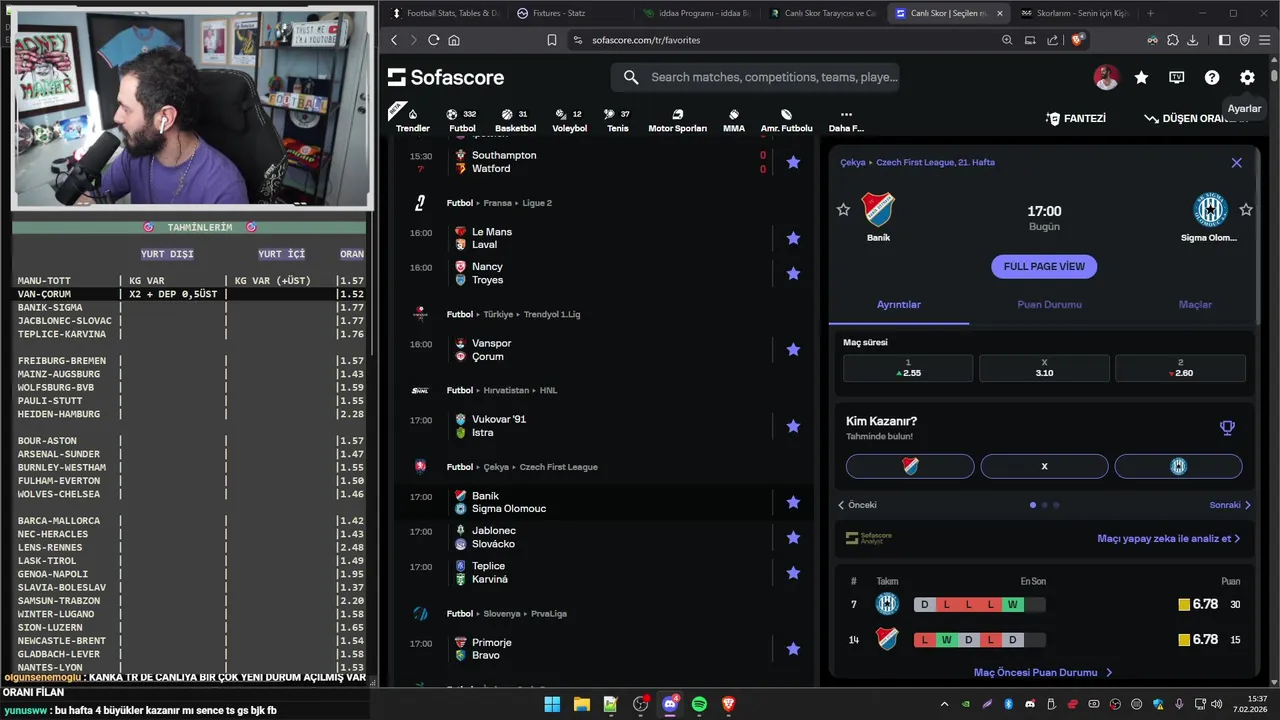1280x720 pixels.
Task: Unfavorite the Vukovar '91 vs Istra match
Action: coord(793,426)
